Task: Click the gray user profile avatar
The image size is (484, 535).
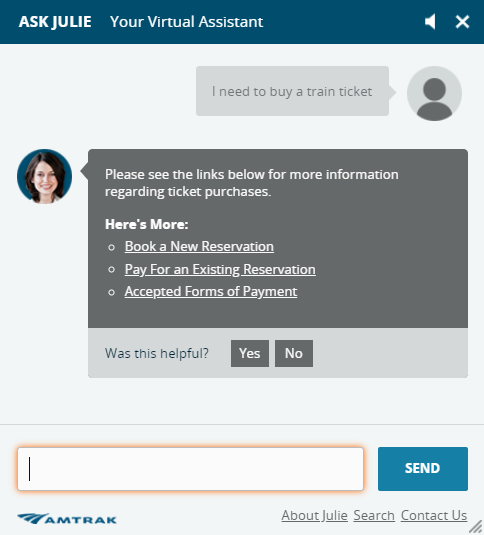Action: click(434, 93)
